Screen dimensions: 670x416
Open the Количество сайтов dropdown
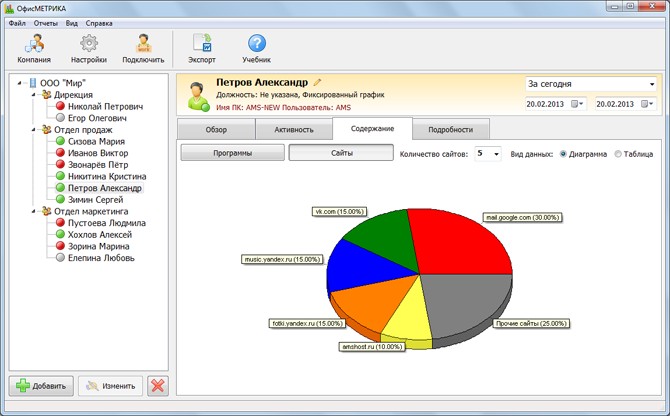click(489, 154)
